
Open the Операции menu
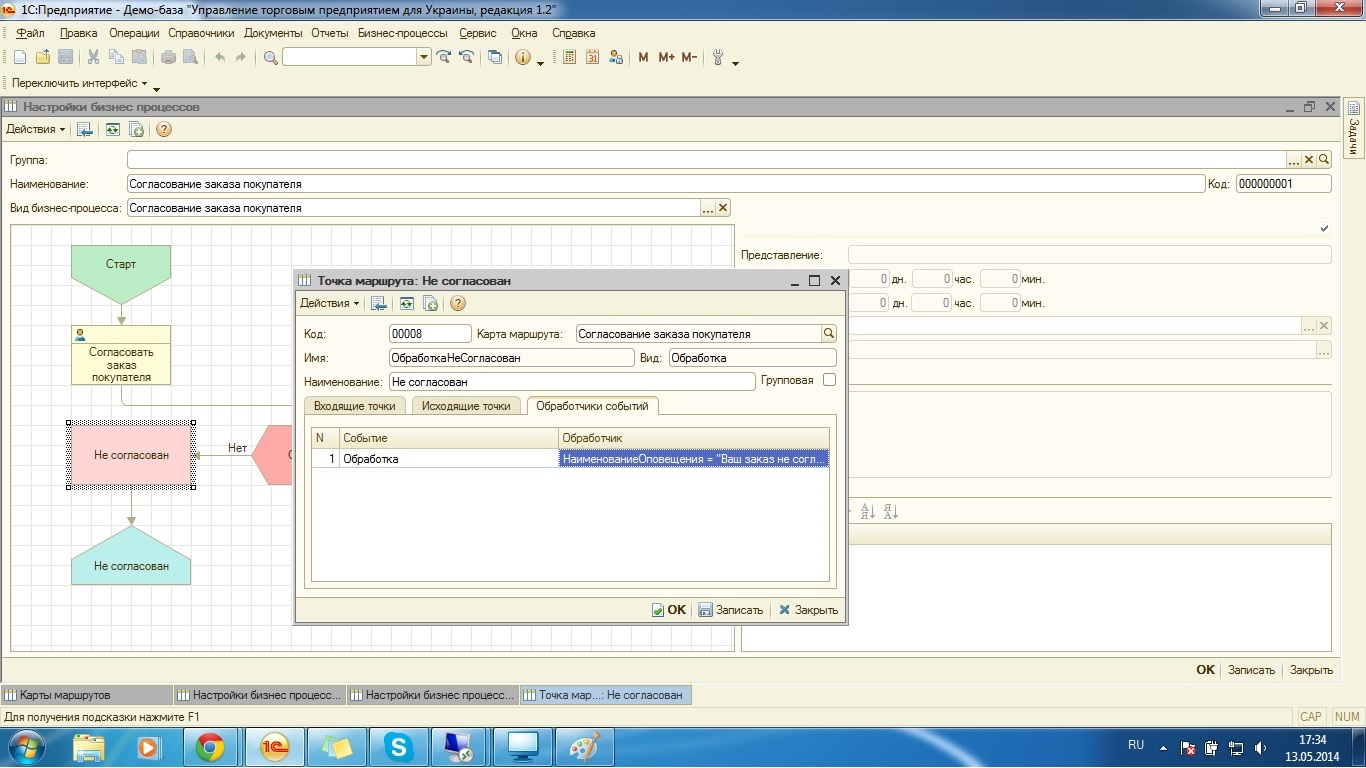[x=134, y=32]
